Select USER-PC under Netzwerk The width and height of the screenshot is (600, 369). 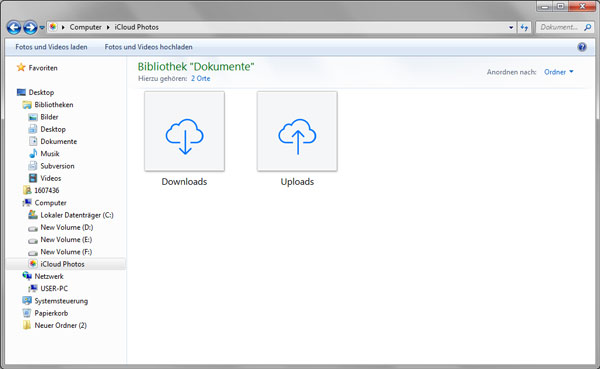tap(54, 289)
